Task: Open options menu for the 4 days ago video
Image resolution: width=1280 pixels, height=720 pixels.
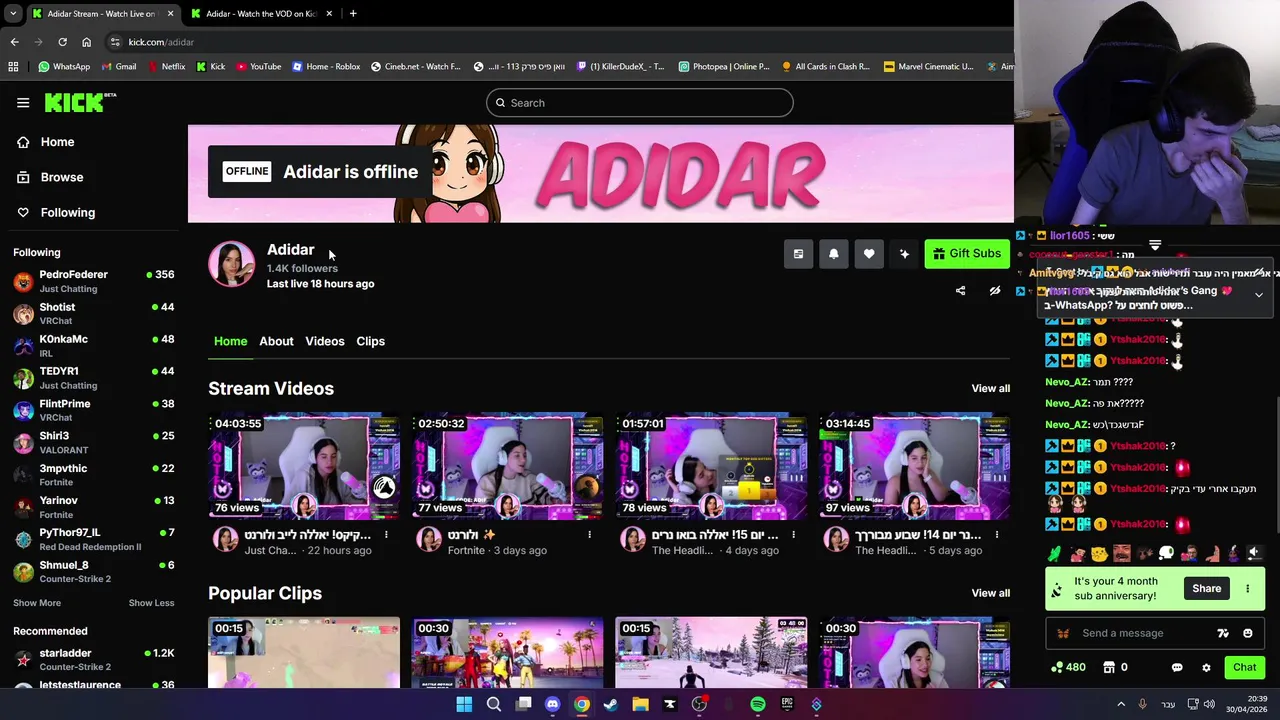Action: [793, 535]
